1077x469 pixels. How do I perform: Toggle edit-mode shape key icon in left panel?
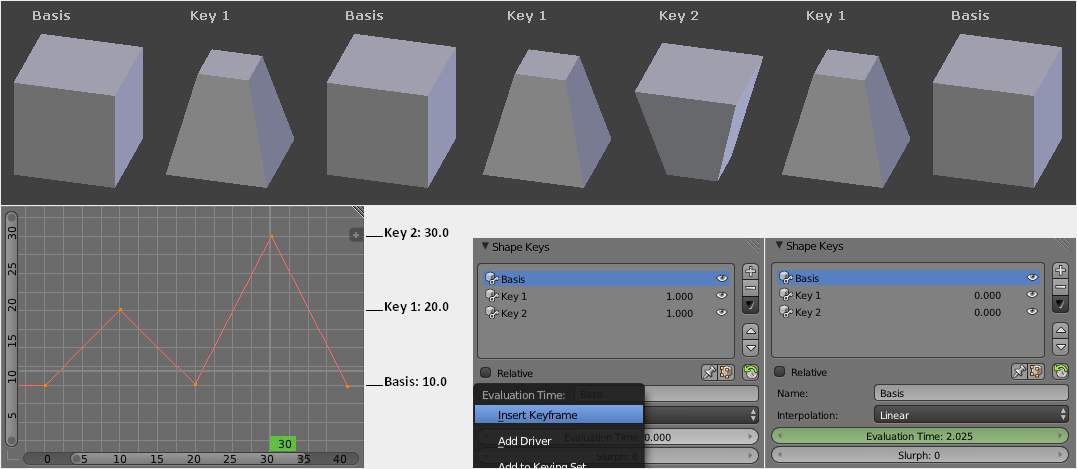(x=725, y=373)
